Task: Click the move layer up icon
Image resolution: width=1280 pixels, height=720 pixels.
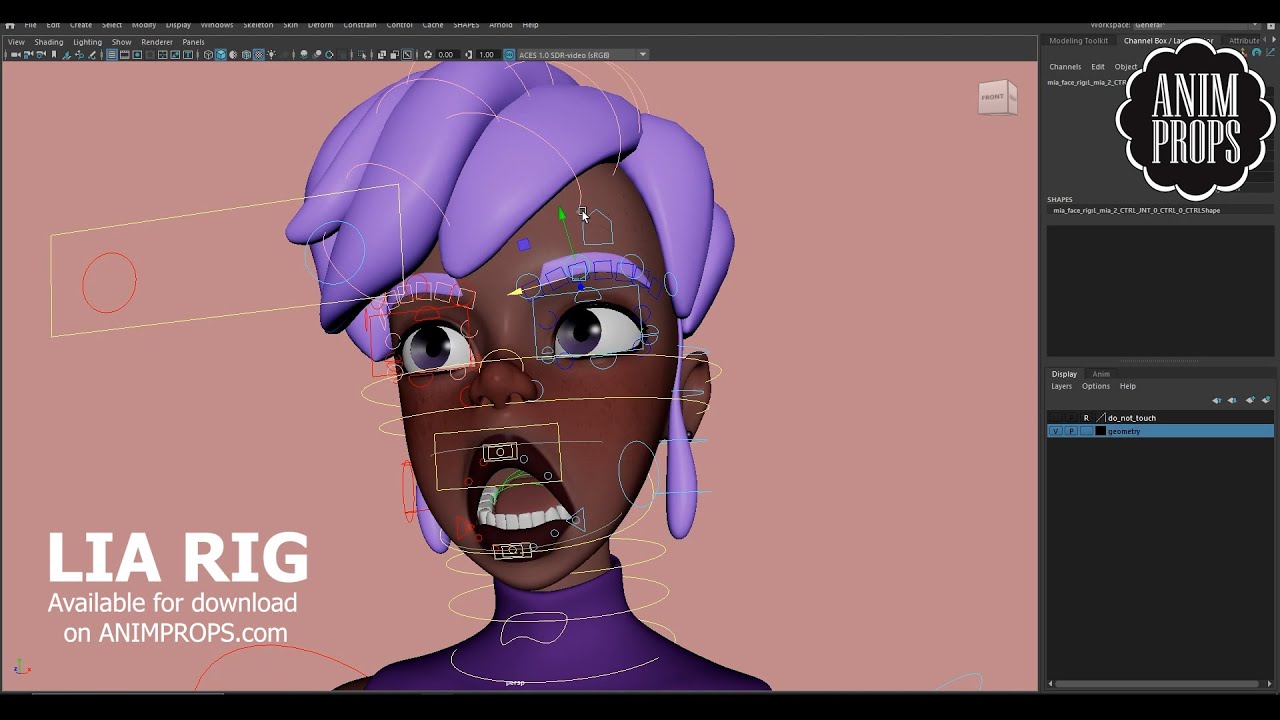Action: tap(1217, 400)
